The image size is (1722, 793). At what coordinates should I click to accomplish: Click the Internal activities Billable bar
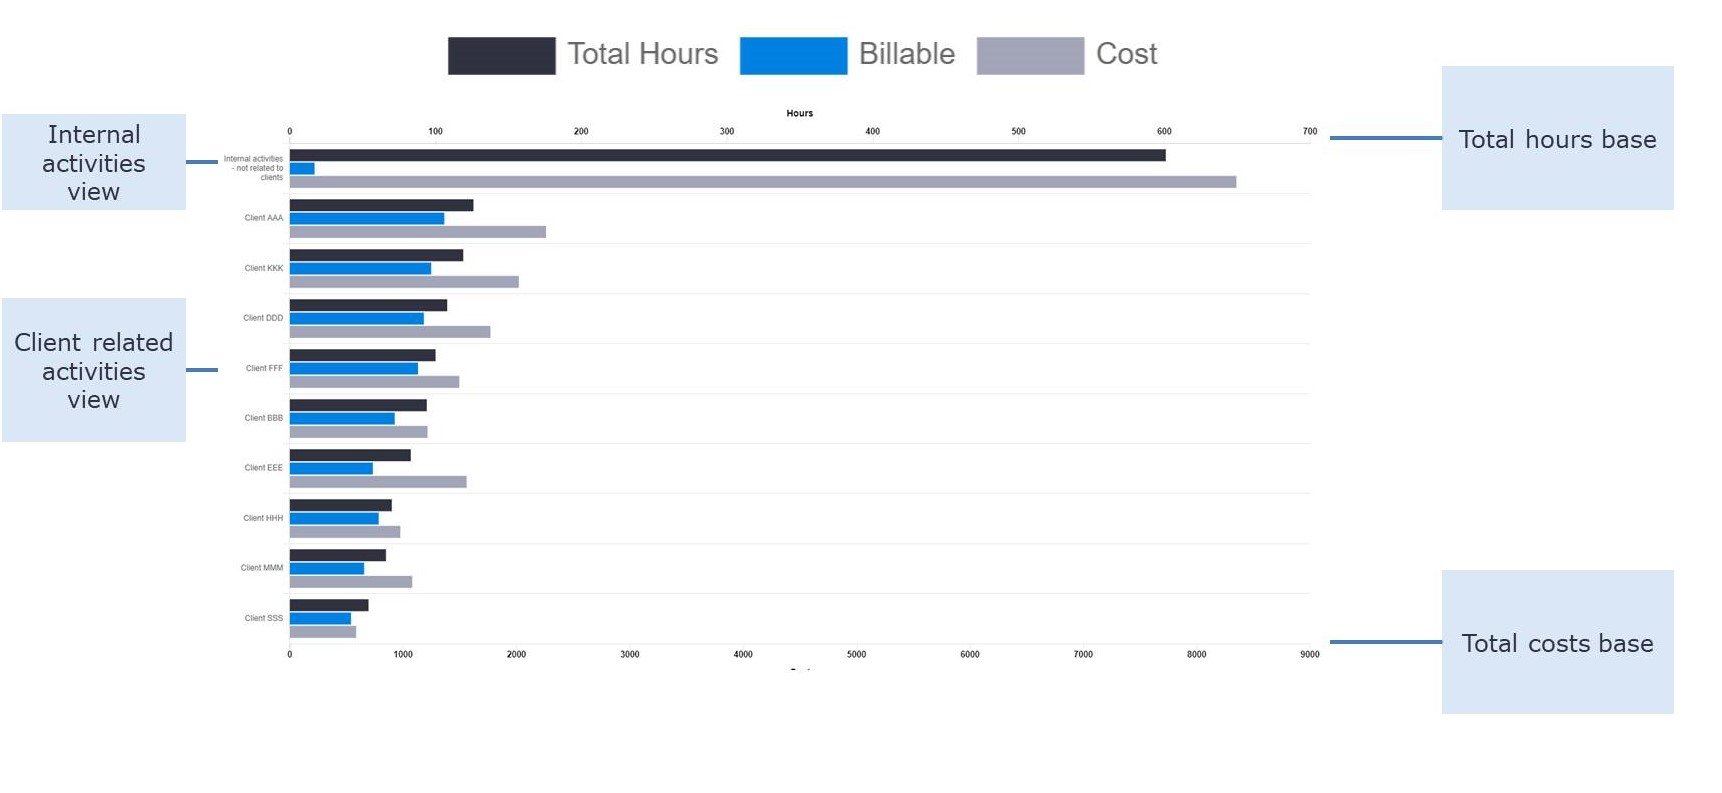coord(302,168)
